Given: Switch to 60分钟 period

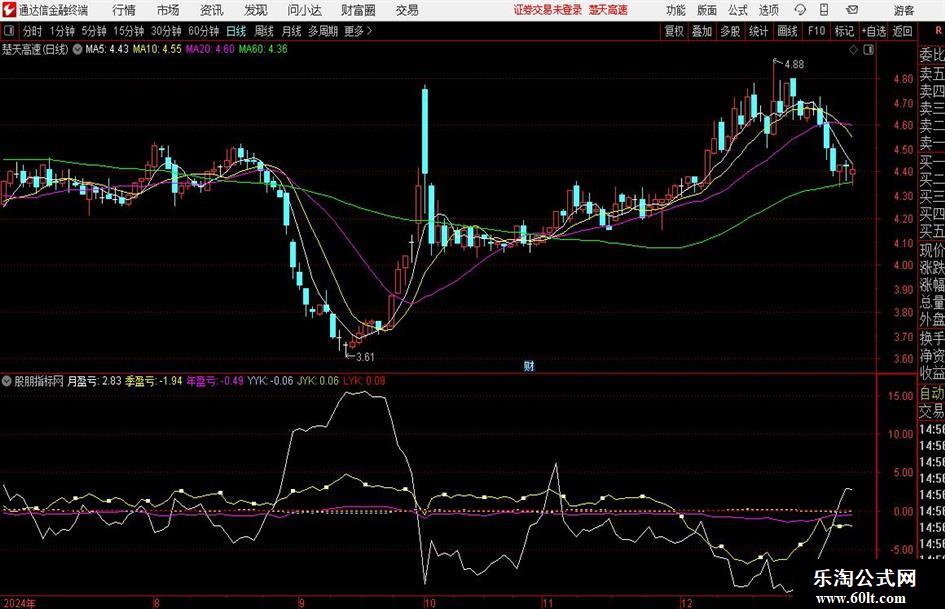Looking at the screenshot, I should pos(203,31).
